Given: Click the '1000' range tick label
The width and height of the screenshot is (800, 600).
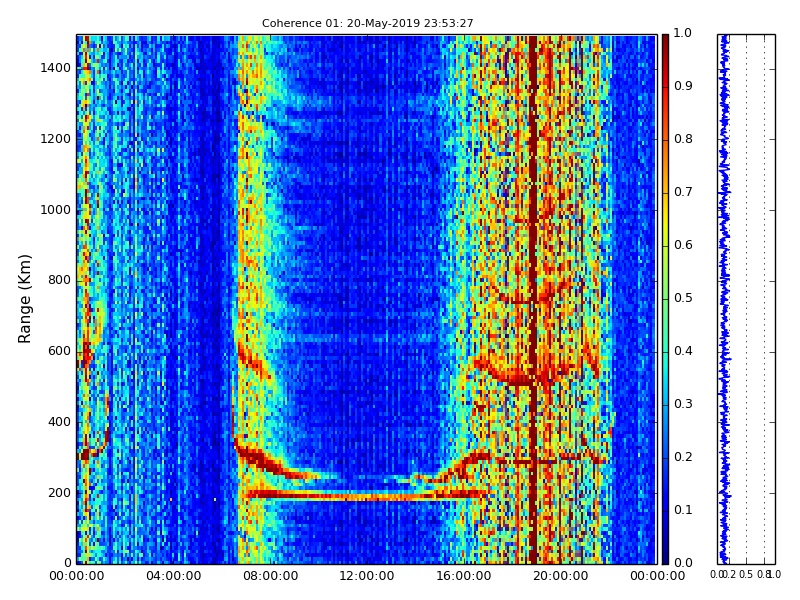Looking at the screenshot, I should [x=55, y=210].
